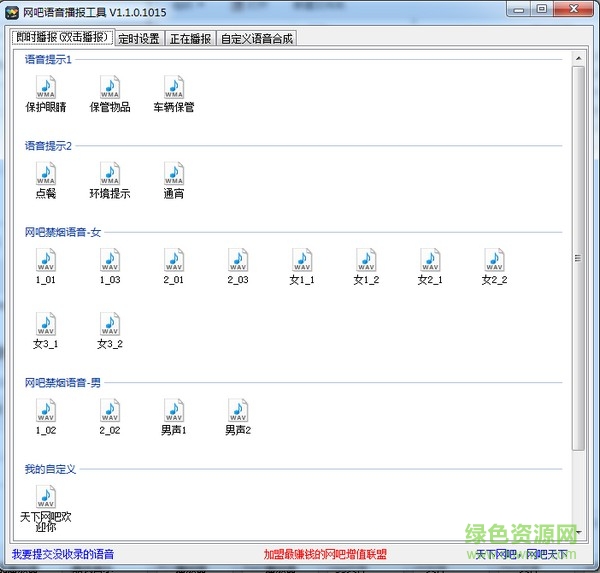Screen dimensions: 600x573
Task: Close the 网吧语音播报工具 window
Action: click(x=574, y=9)
